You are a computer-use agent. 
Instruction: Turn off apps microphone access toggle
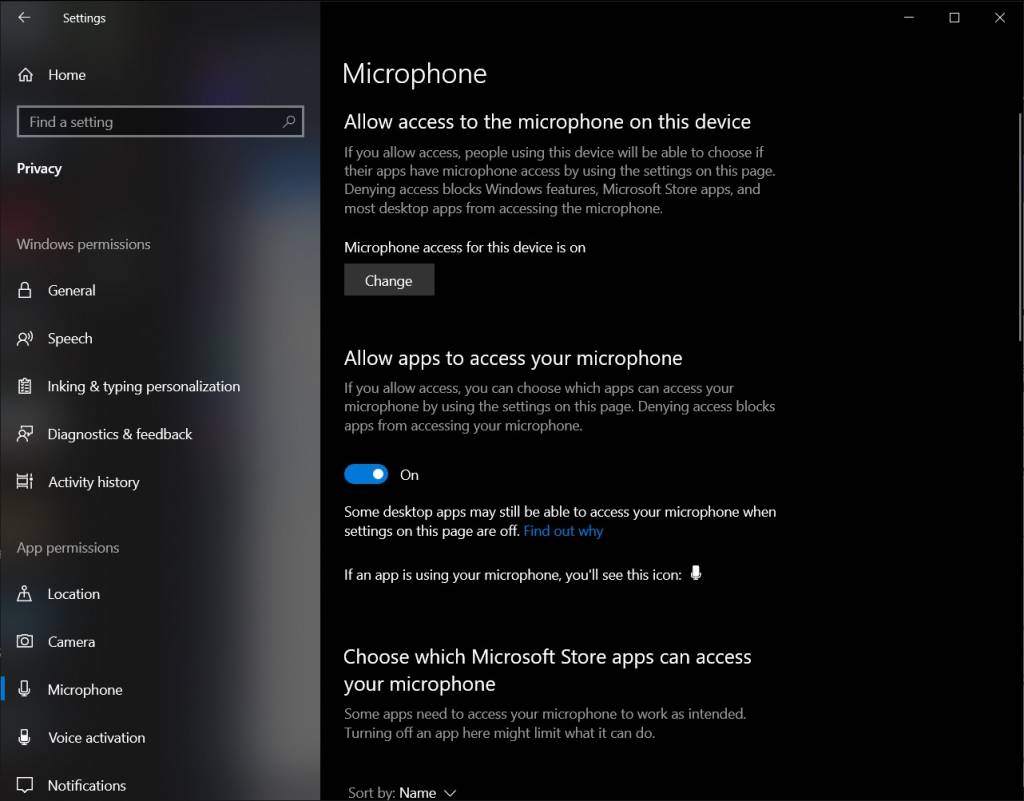[x=366, y=475]
